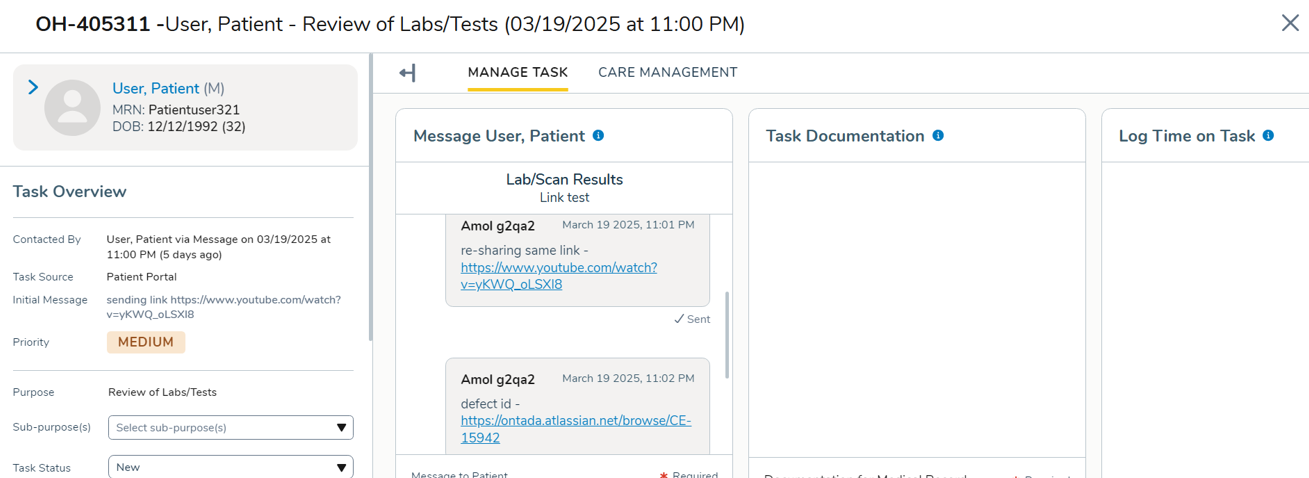
Task: Click the message thread scrollbar
Action: pyautogui.click(x=727, y=334)
